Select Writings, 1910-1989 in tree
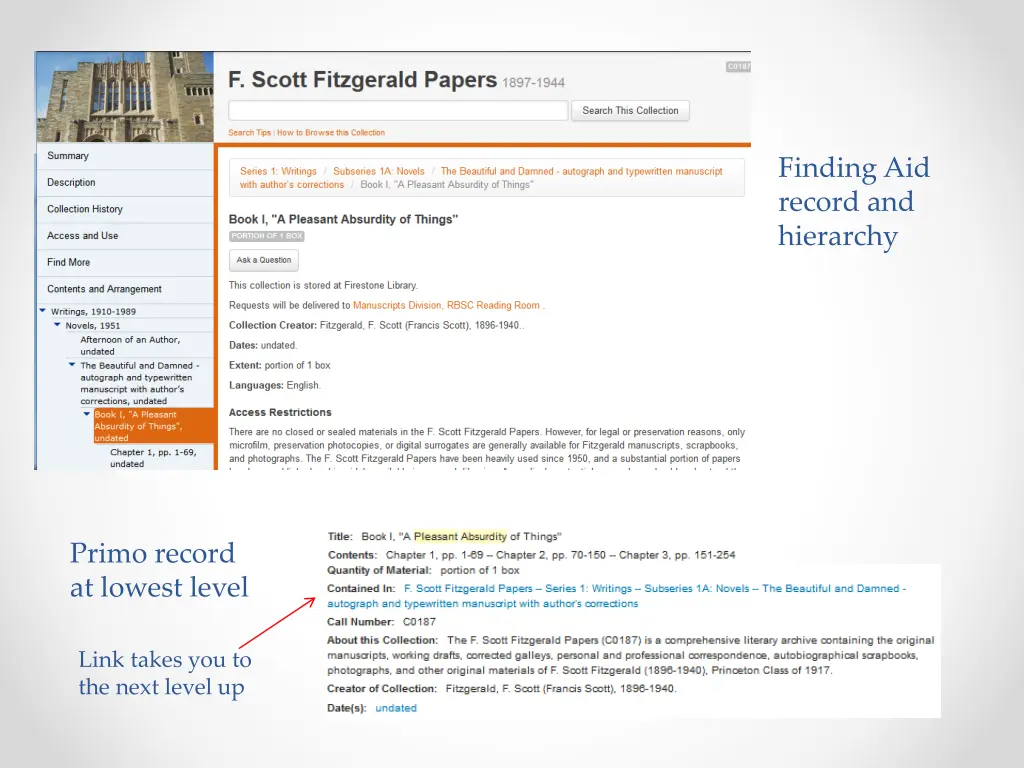1024x768 pixels. click(93, 312)
